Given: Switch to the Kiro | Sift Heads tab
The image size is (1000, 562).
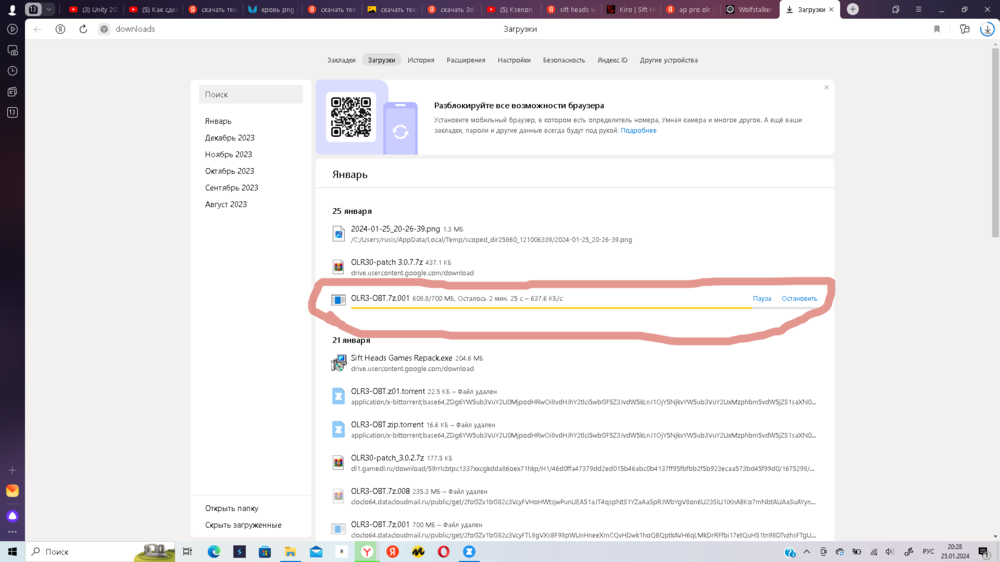Looking at the screenshot, I should click(630, 10).
